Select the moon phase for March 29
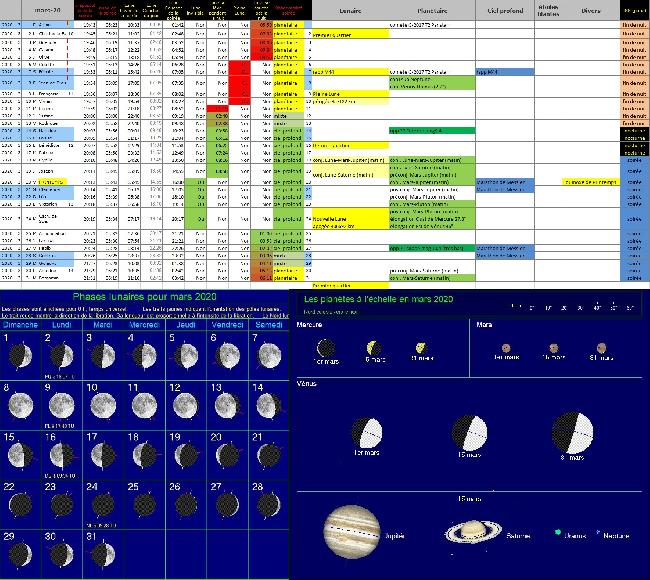 tap(20, 554)
